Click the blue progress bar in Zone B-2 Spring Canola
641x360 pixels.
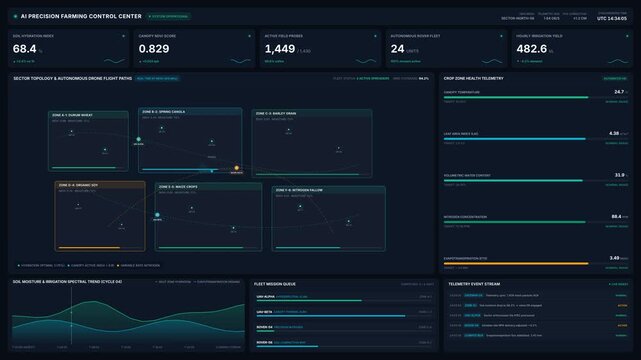[x=180, y=169]
